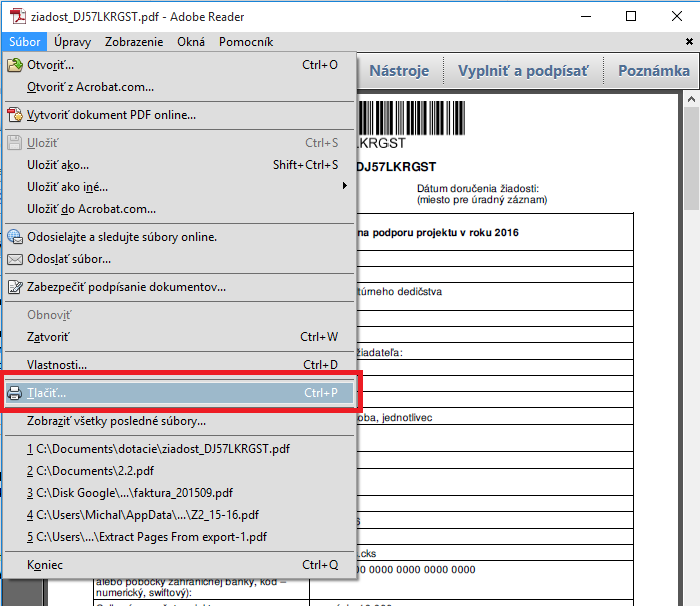Click the heading 'na podporu projektu v roku 2016'

click(x=438, y=233)
